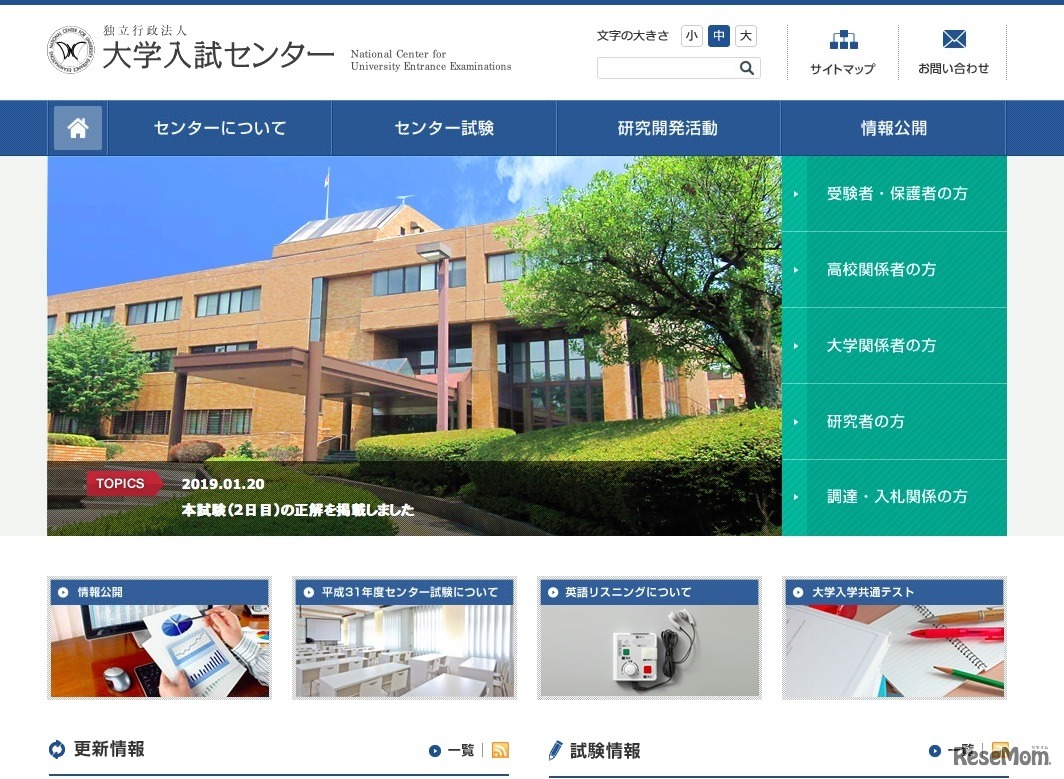Viewport: 1064px width, 779px height.
Task: Open the センター試験 menu item
Action: (442, 128)
